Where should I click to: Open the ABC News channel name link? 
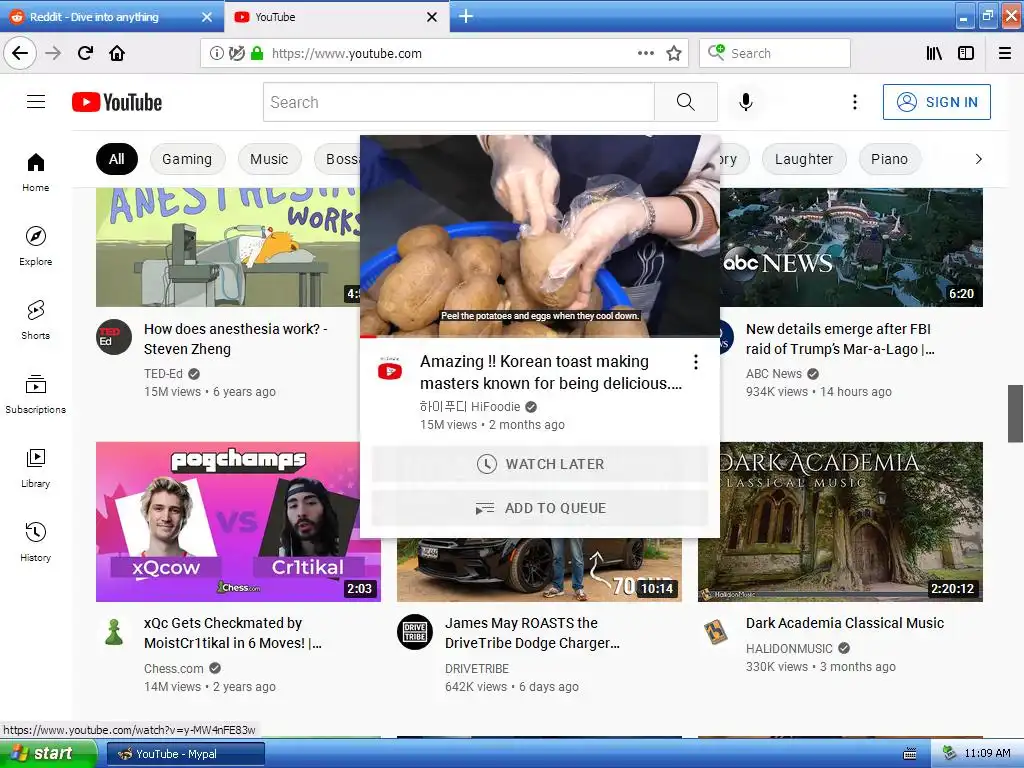774,374
